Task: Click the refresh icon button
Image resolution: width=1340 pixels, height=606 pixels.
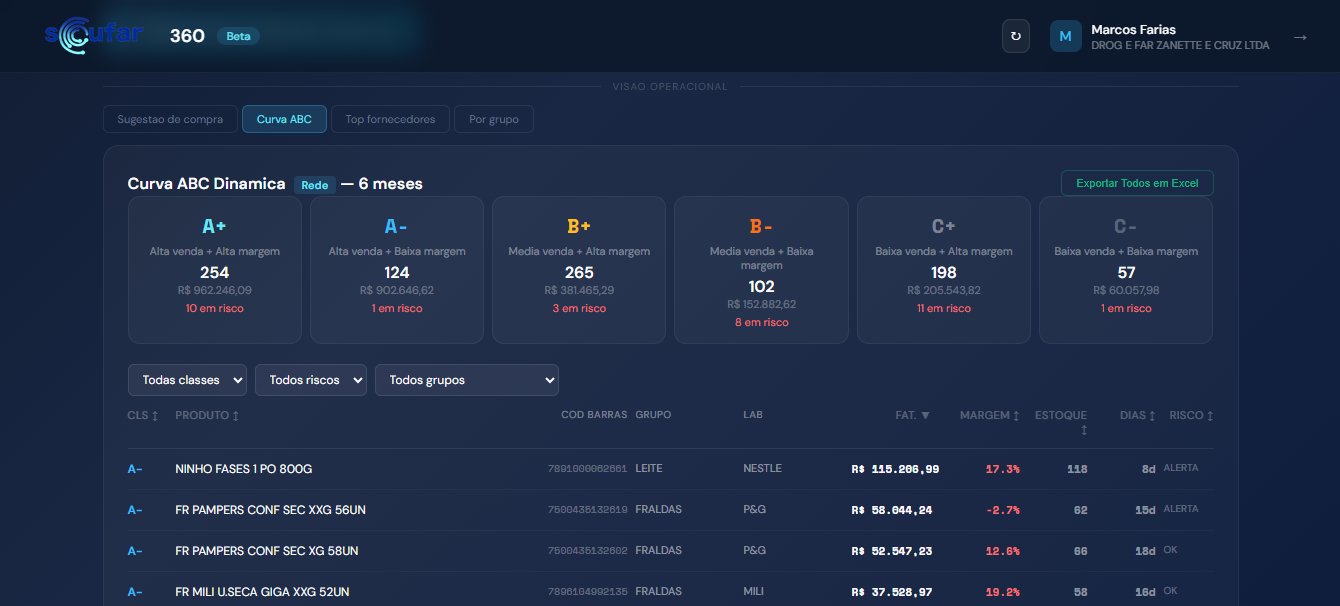Action: coord(1016,36)
